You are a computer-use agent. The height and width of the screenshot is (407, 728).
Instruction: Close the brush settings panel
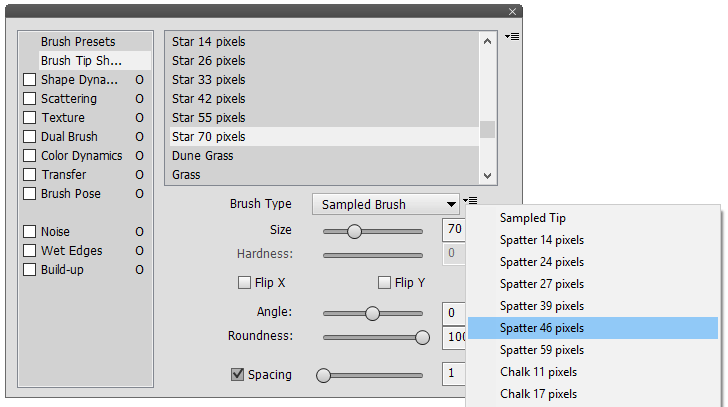click(x=513, y=11)
